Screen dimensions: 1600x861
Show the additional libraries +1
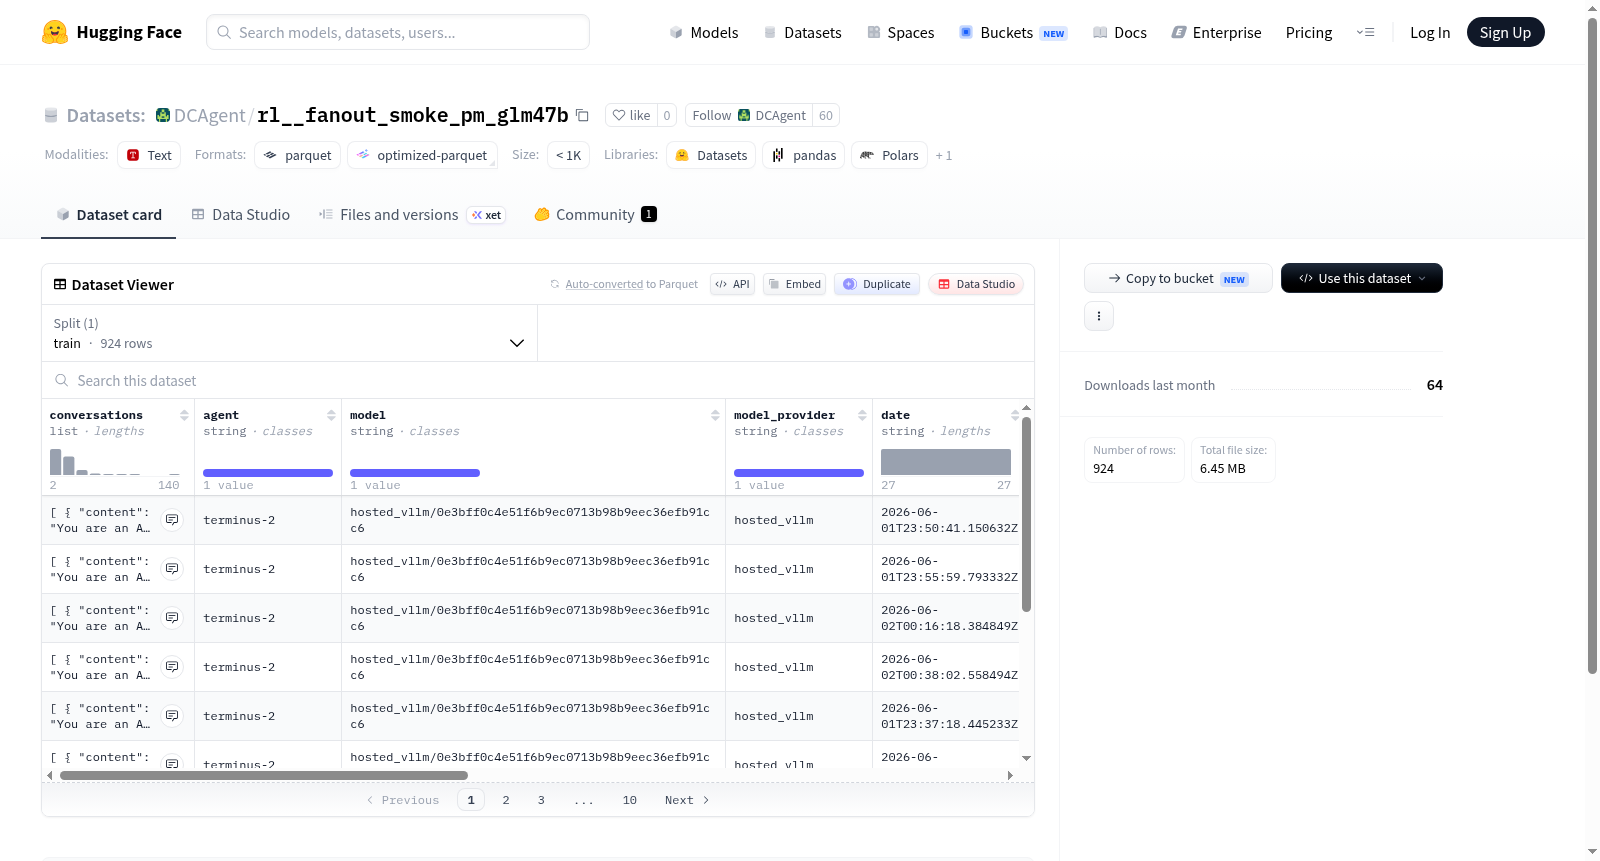(944, 156)
